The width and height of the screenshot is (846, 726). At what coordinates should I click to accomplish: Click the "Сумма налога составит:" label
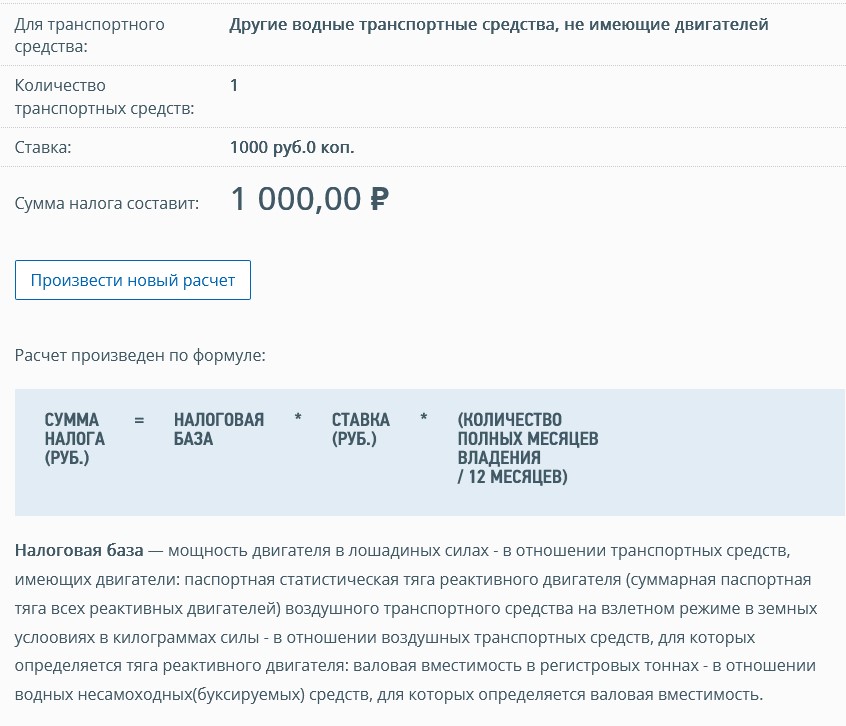tap(107, 203)
